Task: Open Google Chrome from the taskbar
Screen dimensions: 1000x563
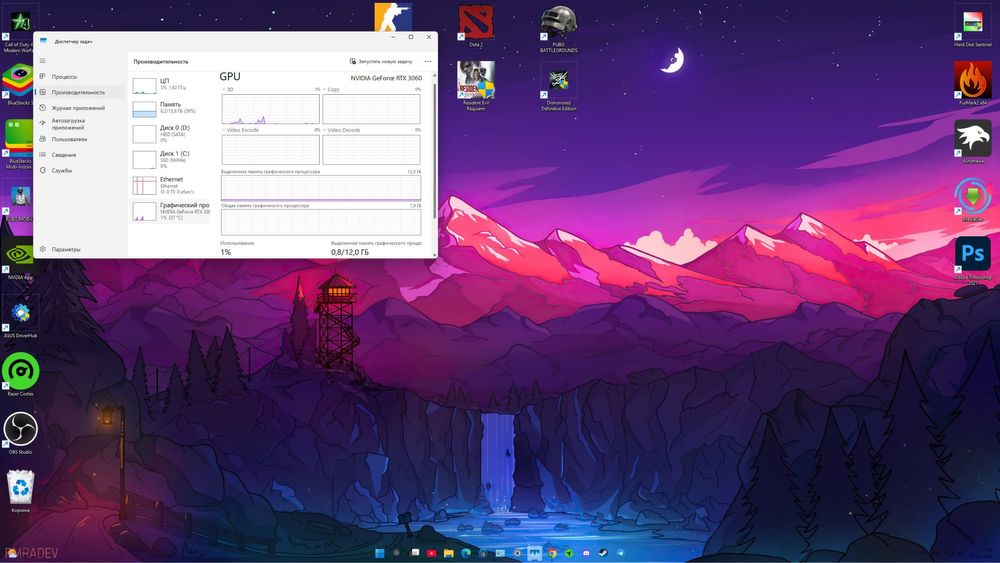Action: pyautogui.click(x=552, y=553)
